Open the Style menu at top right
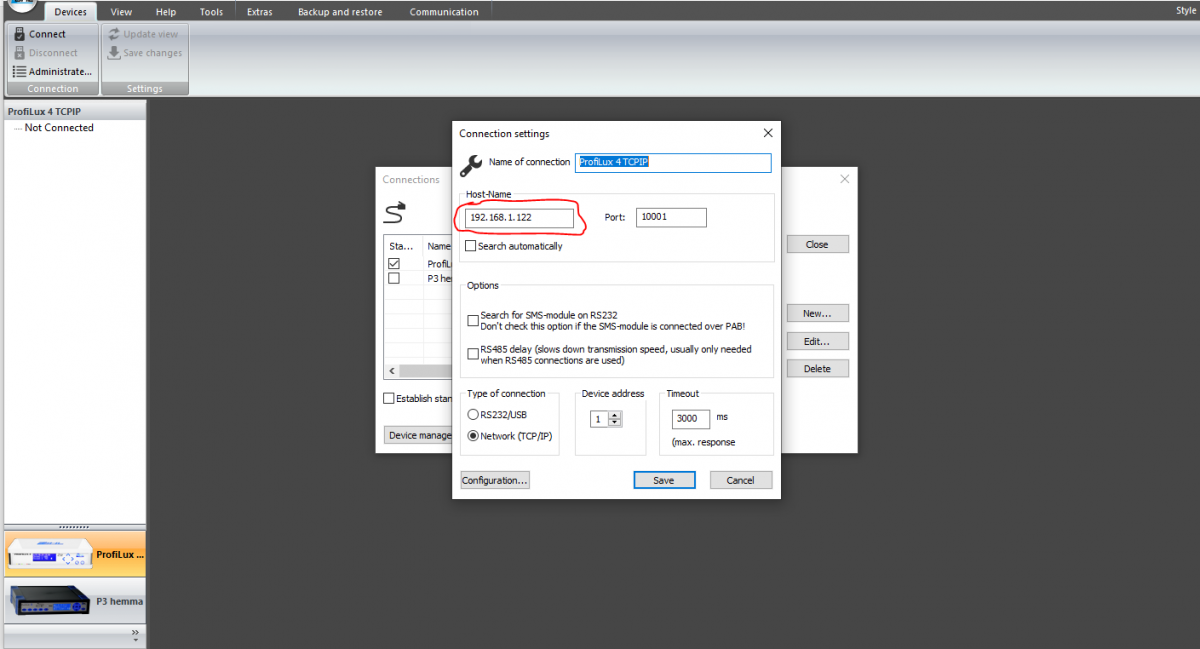The height and width of the screenshot is (649, 1200). click(1186, 10)
